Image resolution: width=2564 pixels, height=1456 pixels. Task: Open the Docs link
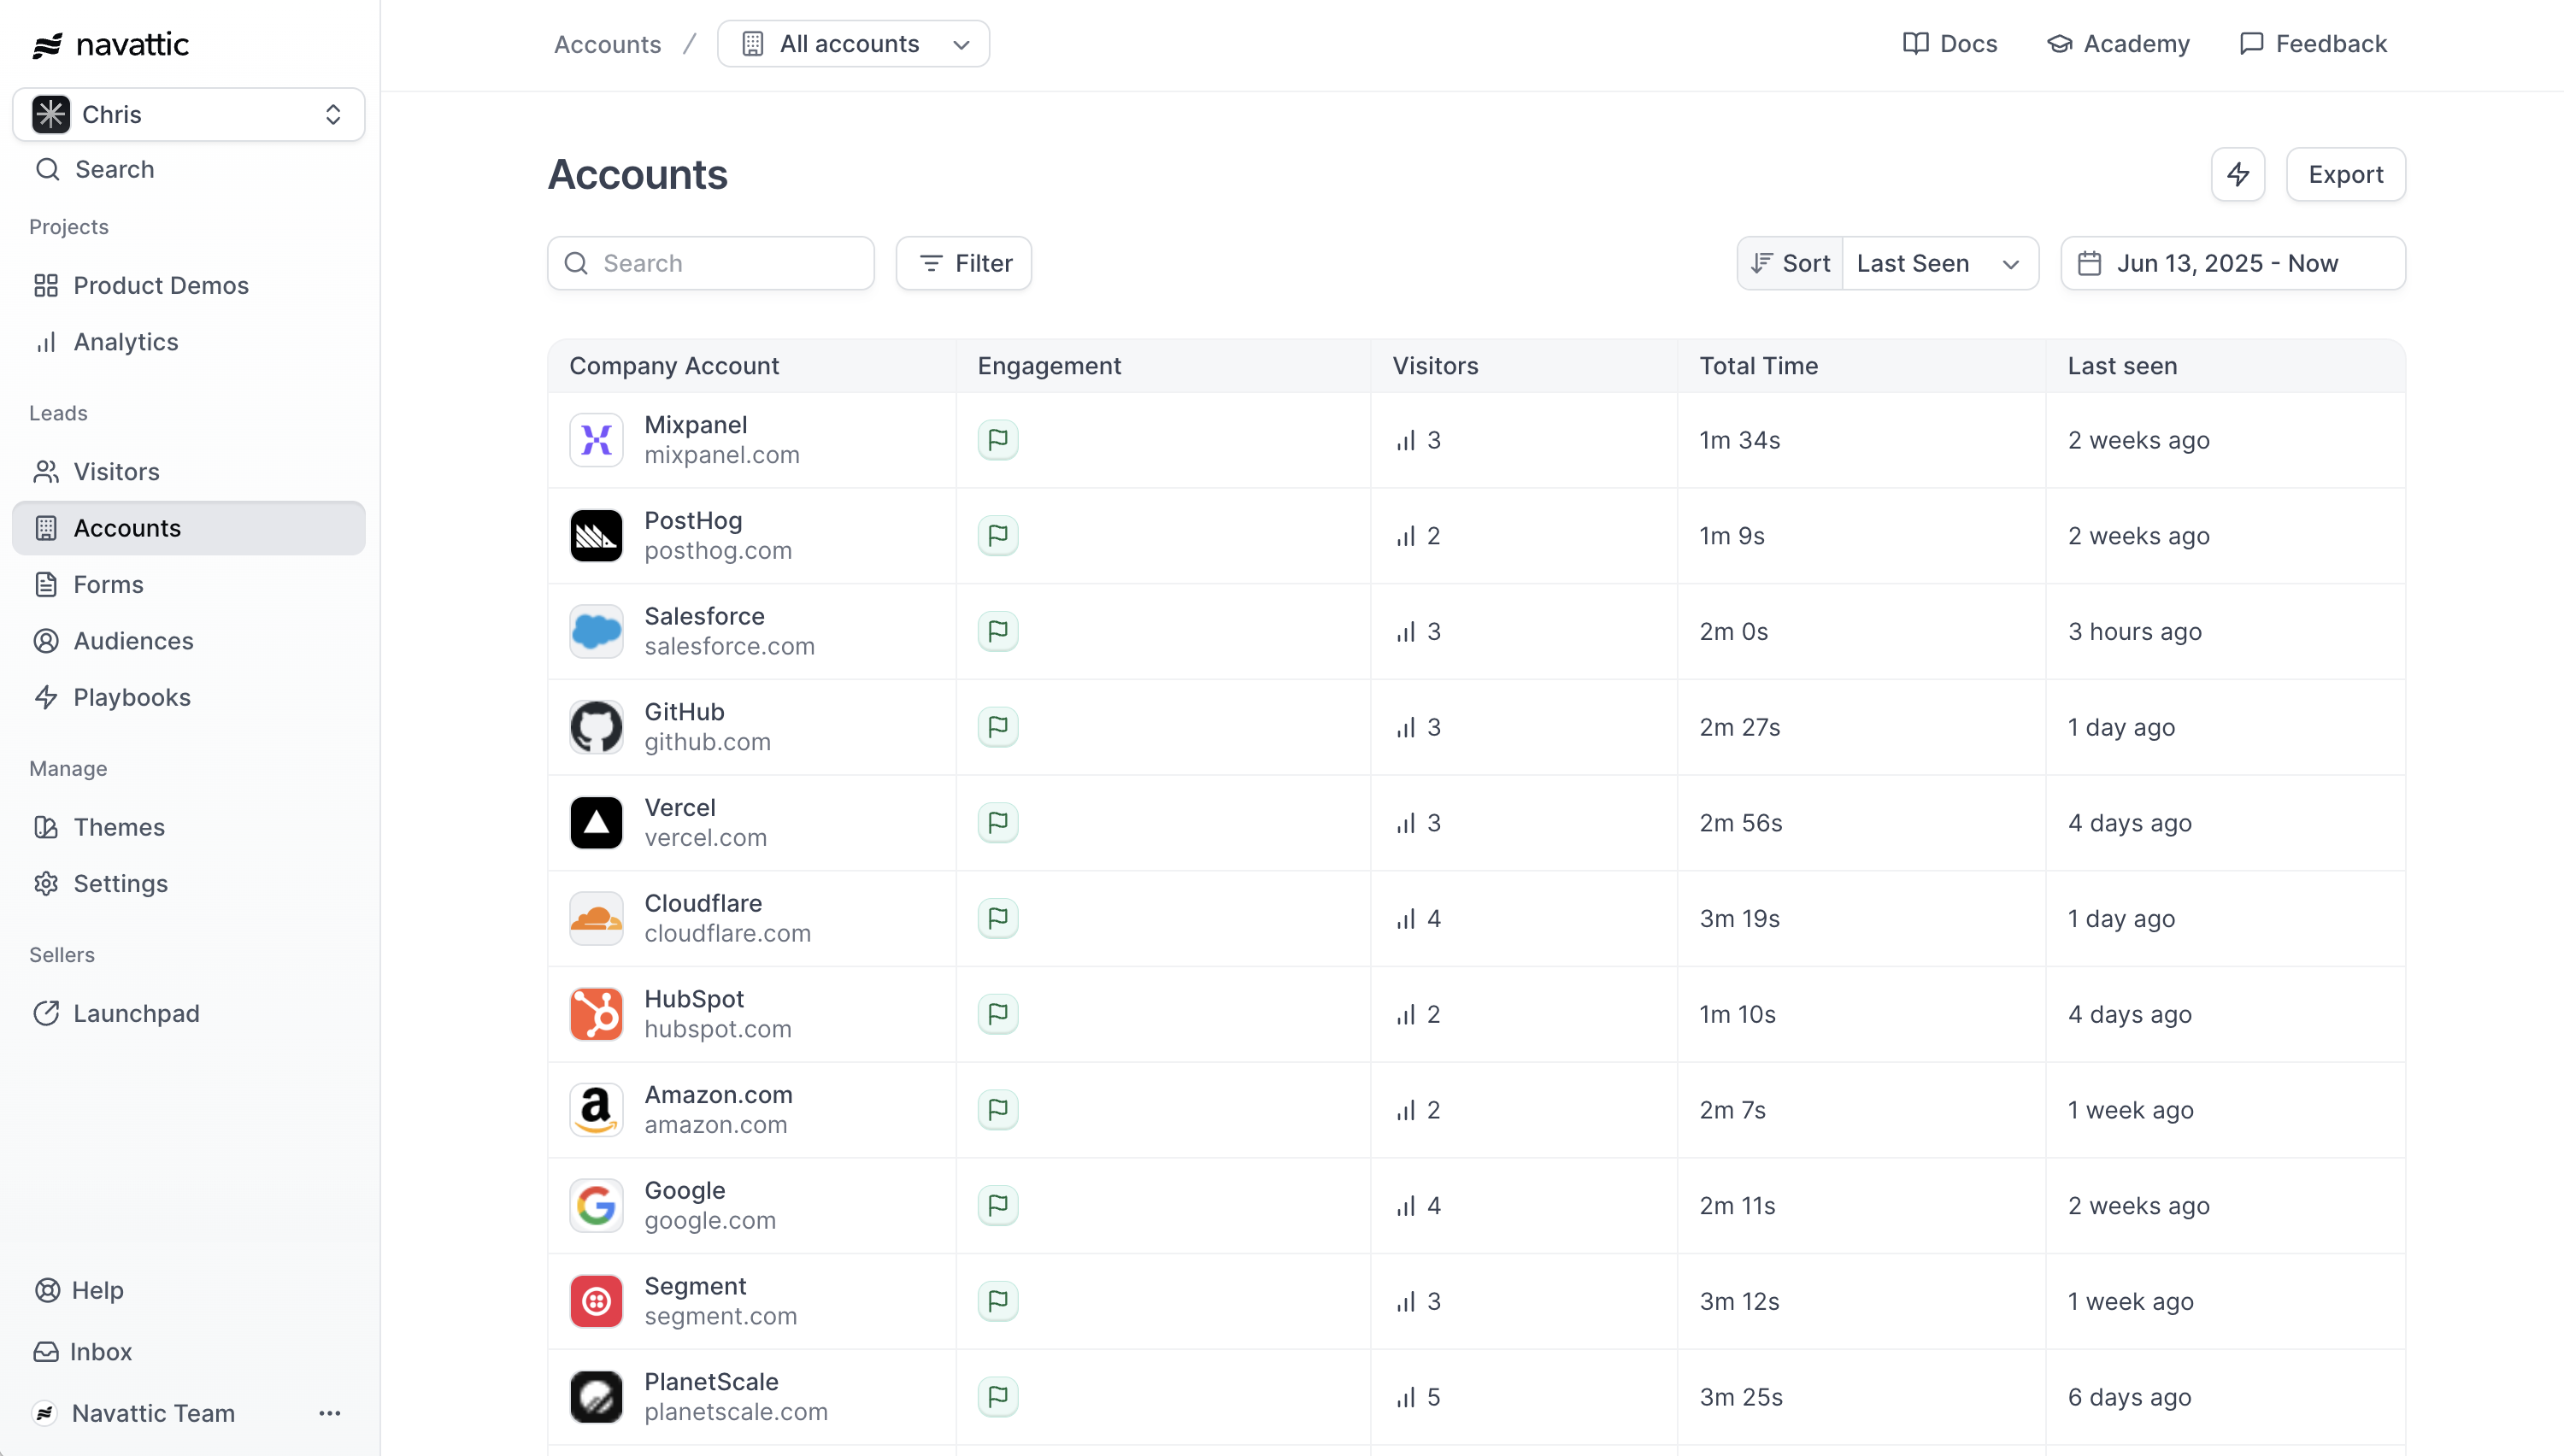pyautogui.click(x=1949, y=44)
